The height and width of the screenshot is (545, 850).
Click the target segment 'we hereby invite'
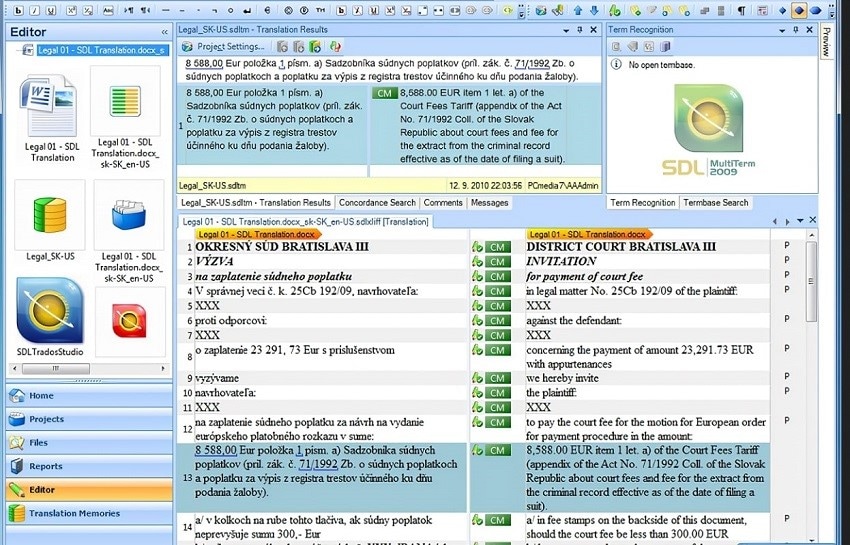562,379
